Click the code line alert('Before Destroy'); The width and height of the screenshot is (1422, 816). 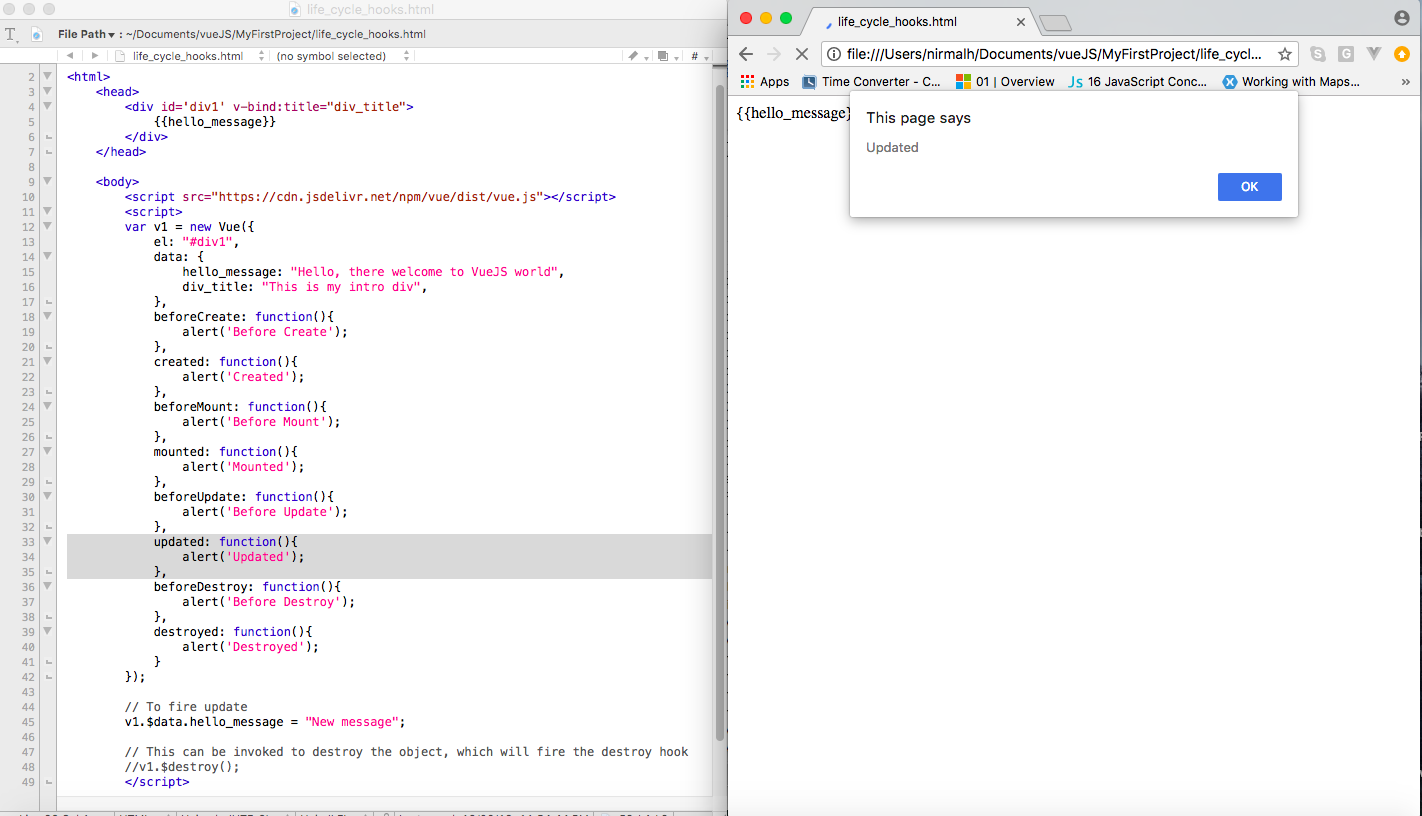[268, 602]
